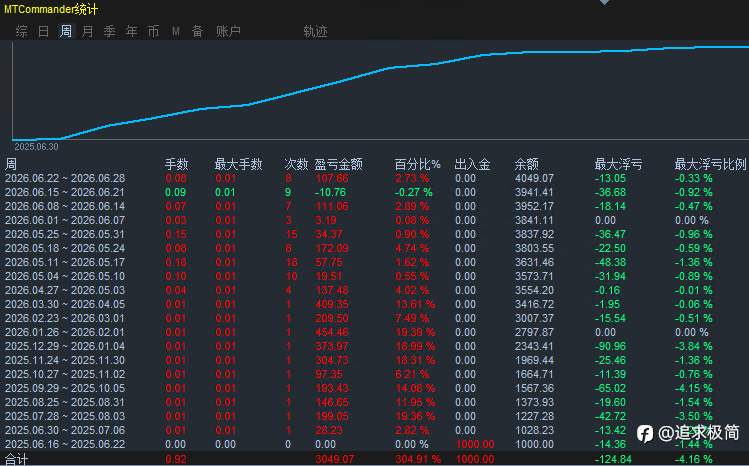
Task: Open the 账户 account tab
Action: click(x=228, y=32)
